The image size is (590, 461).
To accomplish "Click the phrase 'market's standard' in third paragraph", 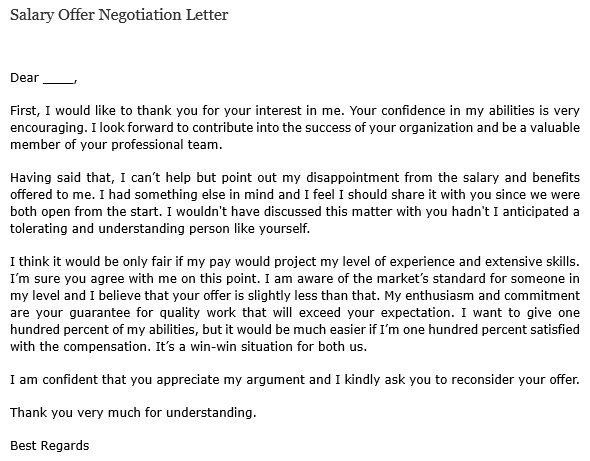I will pos(431,278).
